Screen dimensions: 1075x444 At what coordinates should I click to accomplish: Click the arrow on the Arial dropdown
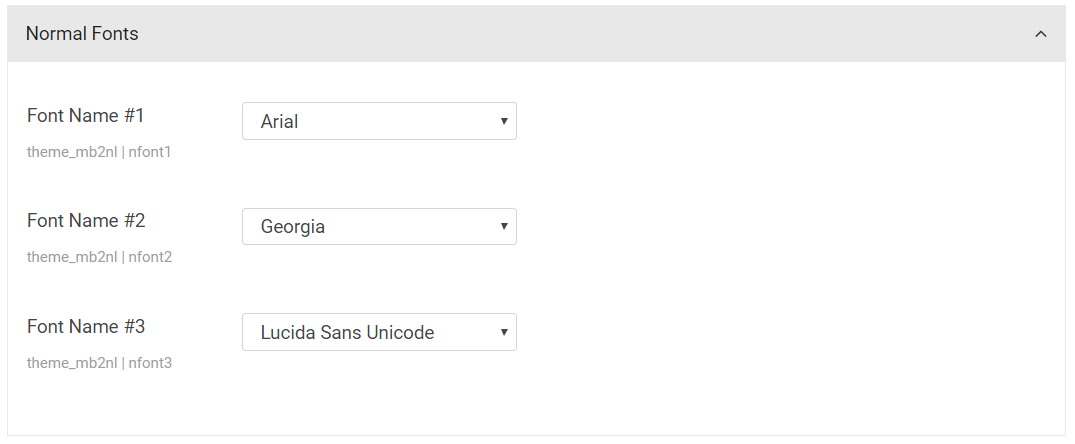pos(504,121)
